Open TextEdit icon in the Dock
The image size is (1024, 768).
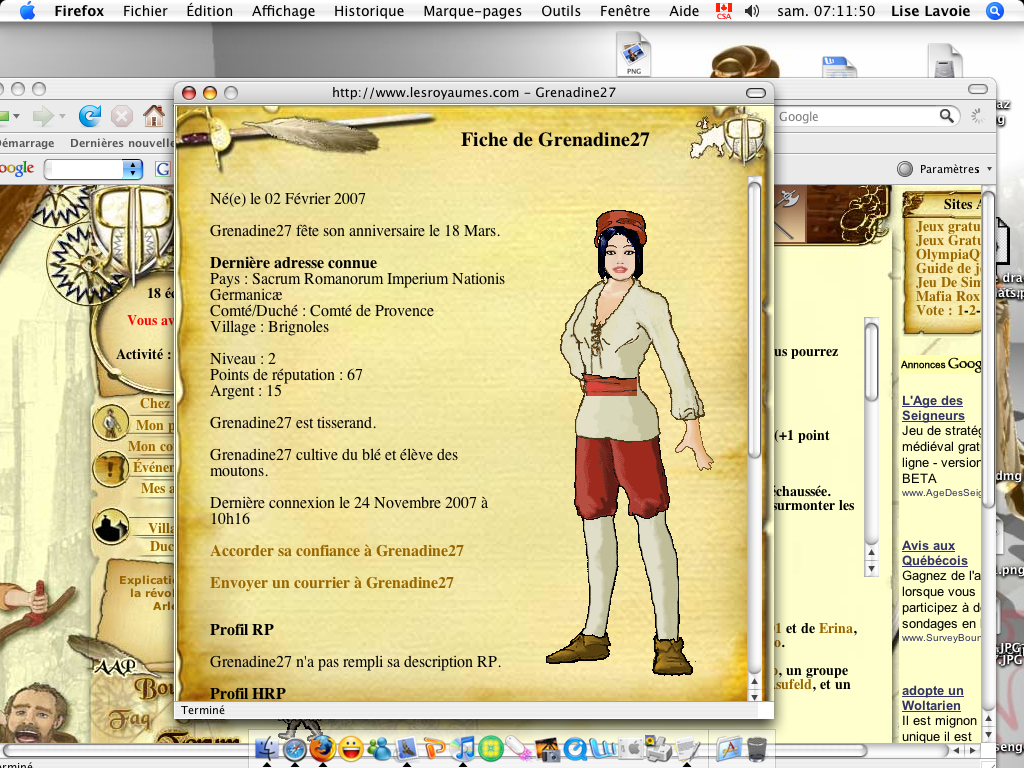[686, 748]
